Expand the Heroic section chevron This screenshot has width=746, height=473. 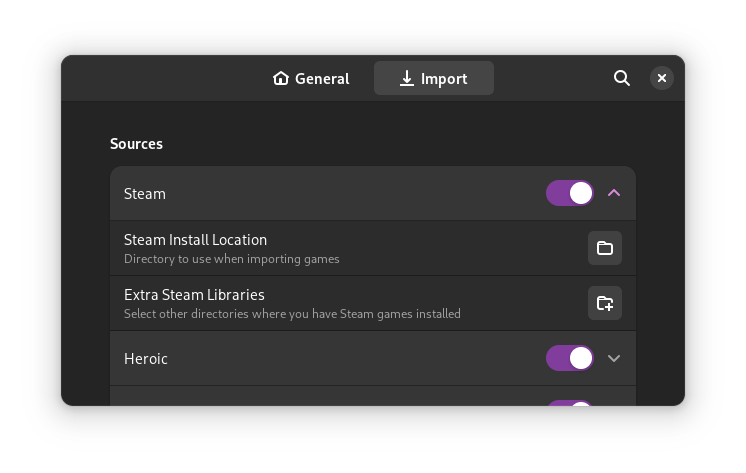614,358
